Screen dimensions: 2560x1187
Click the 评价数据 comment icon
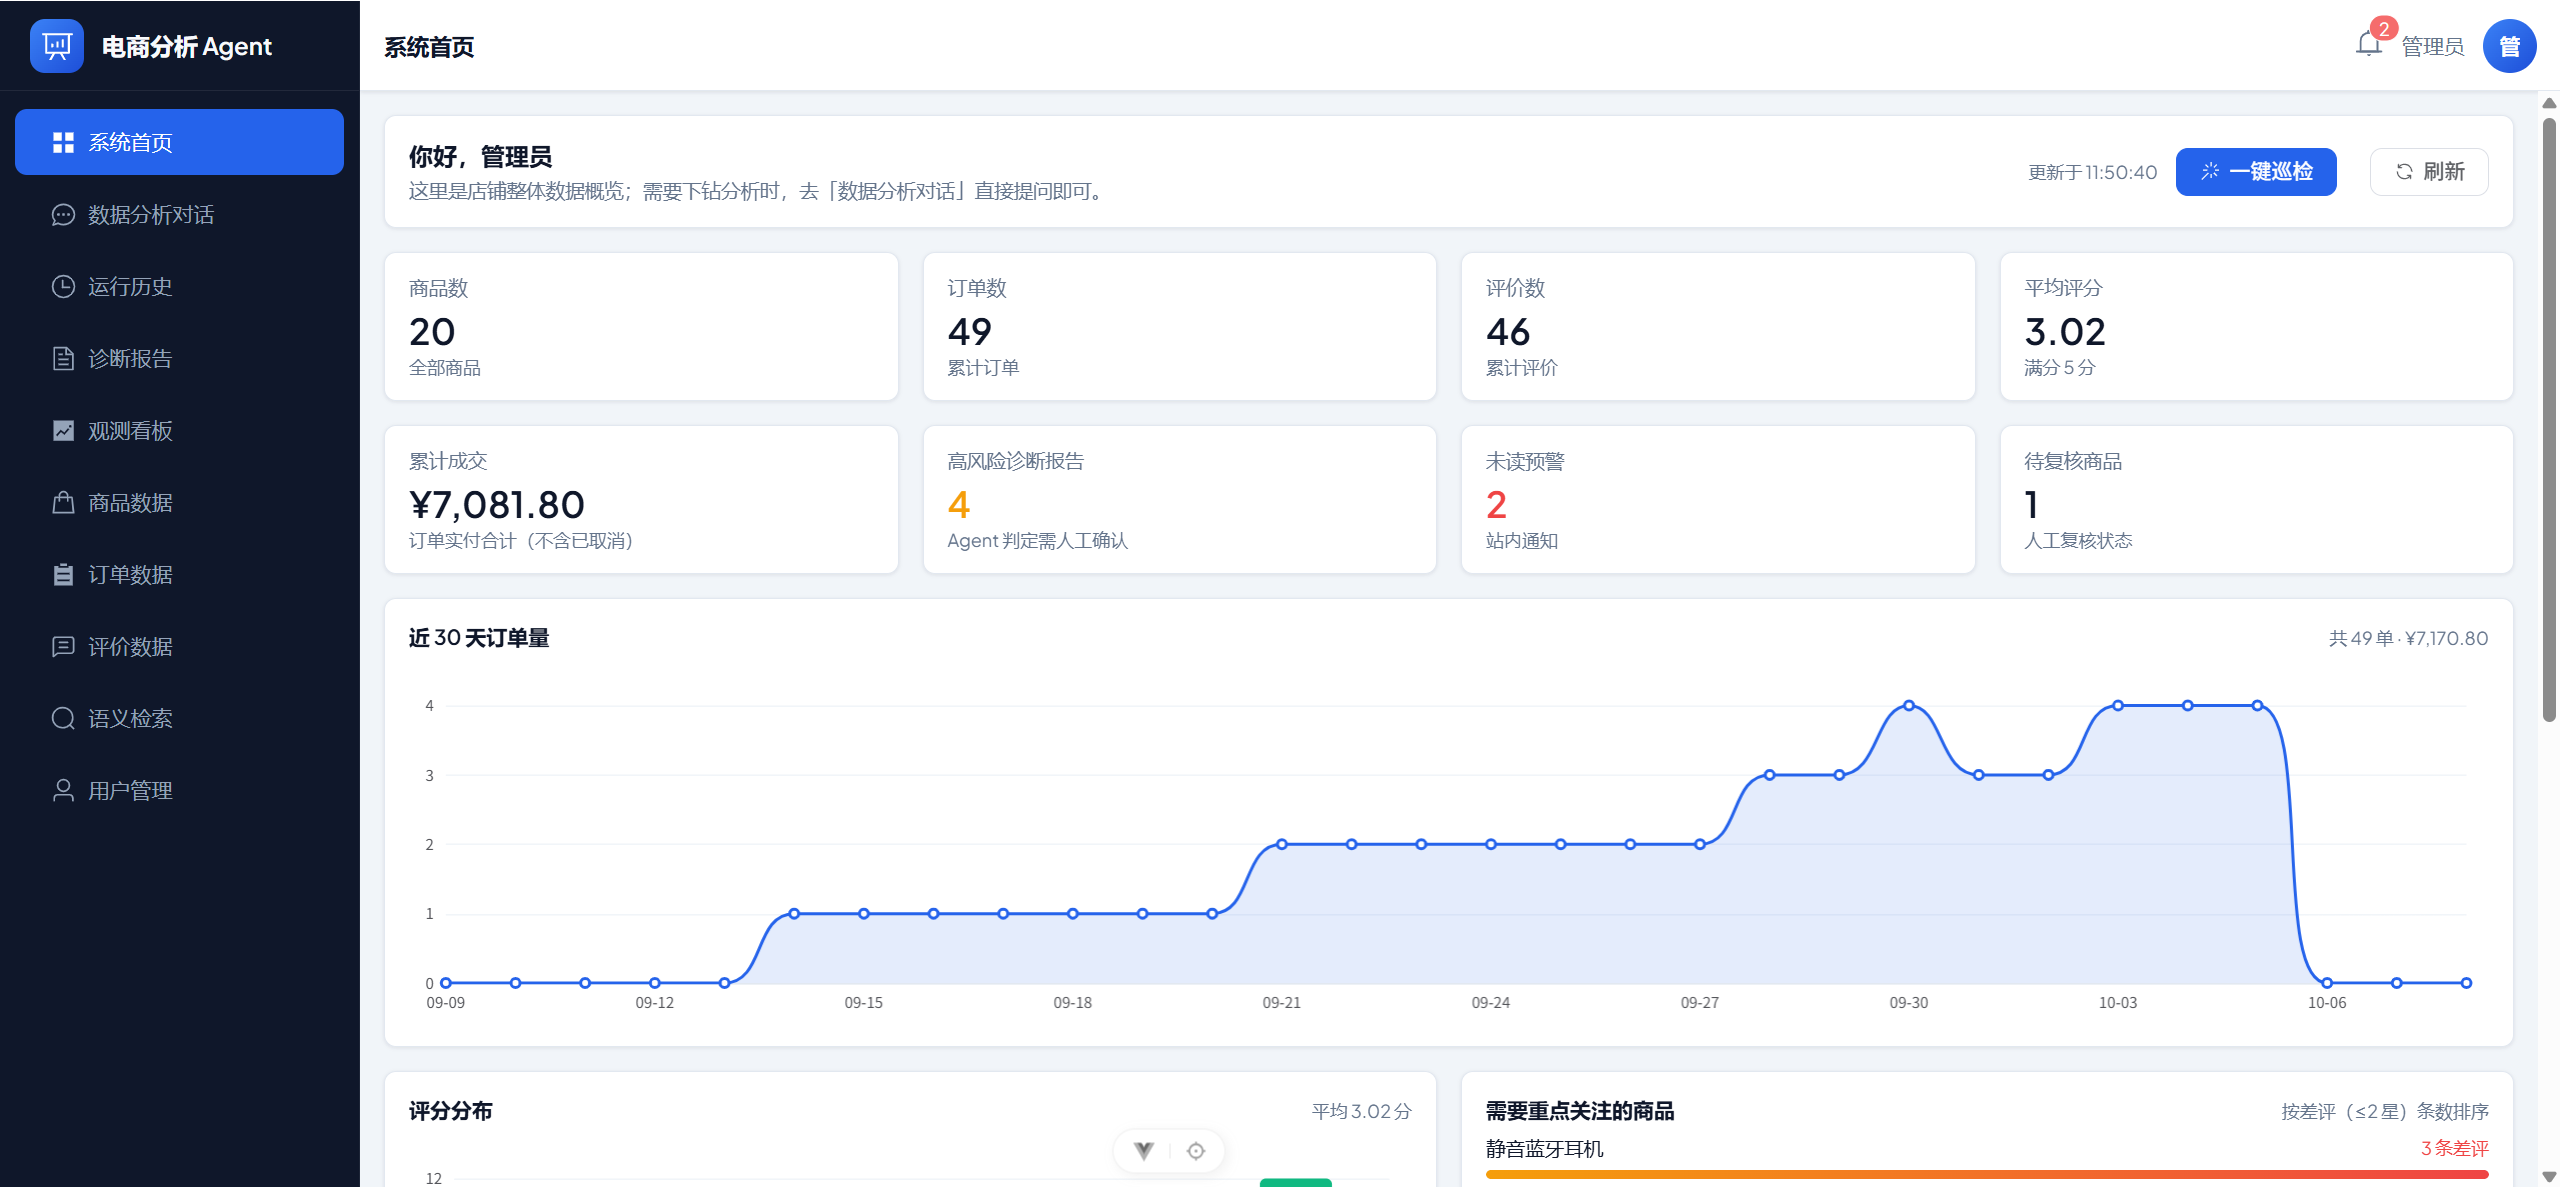(x=63, y=647)
